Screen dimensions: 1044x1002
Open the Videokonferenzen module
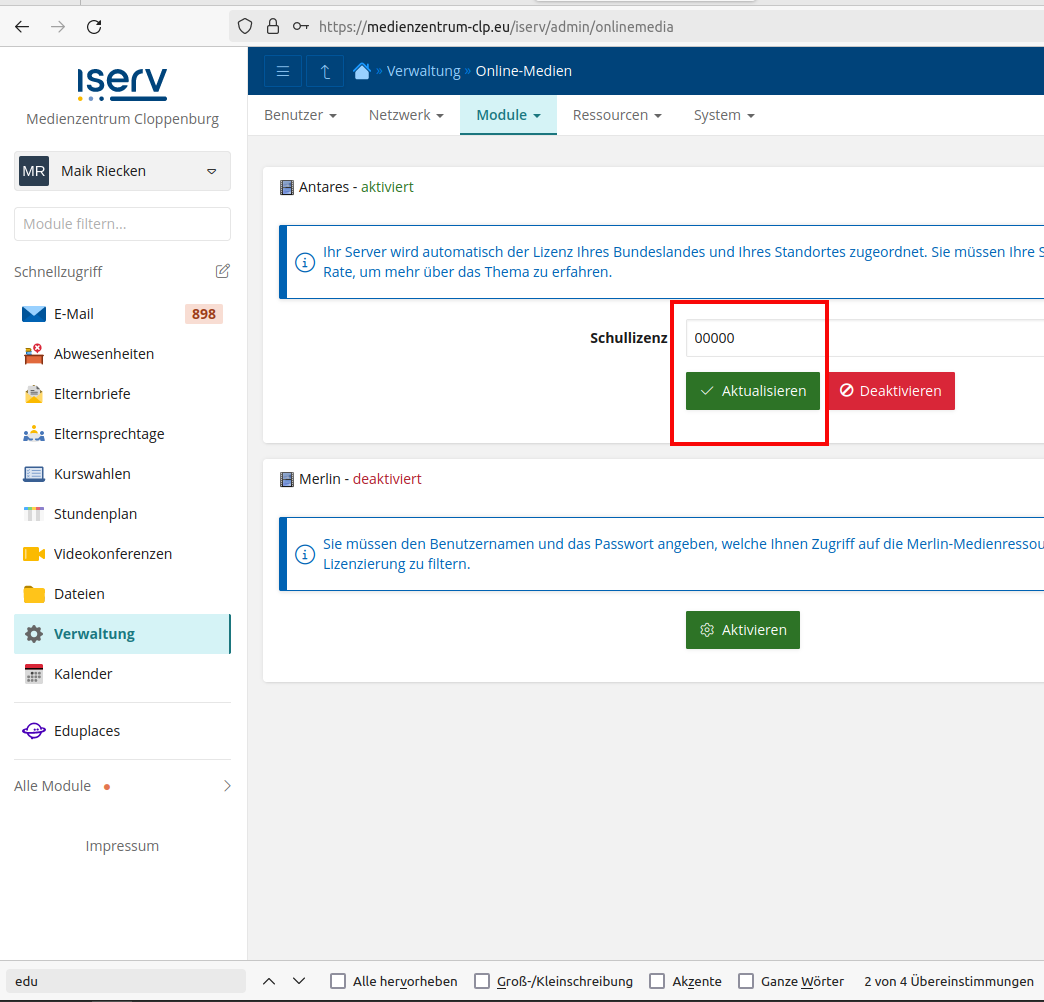click(112, 554)
